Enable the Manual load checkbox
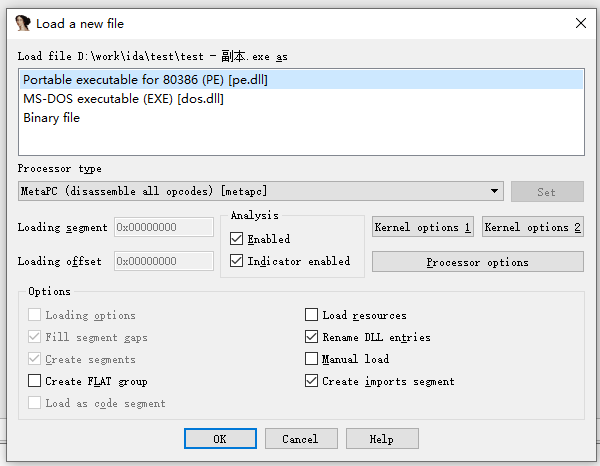The image size is (600, 466). tap(311, 359)
